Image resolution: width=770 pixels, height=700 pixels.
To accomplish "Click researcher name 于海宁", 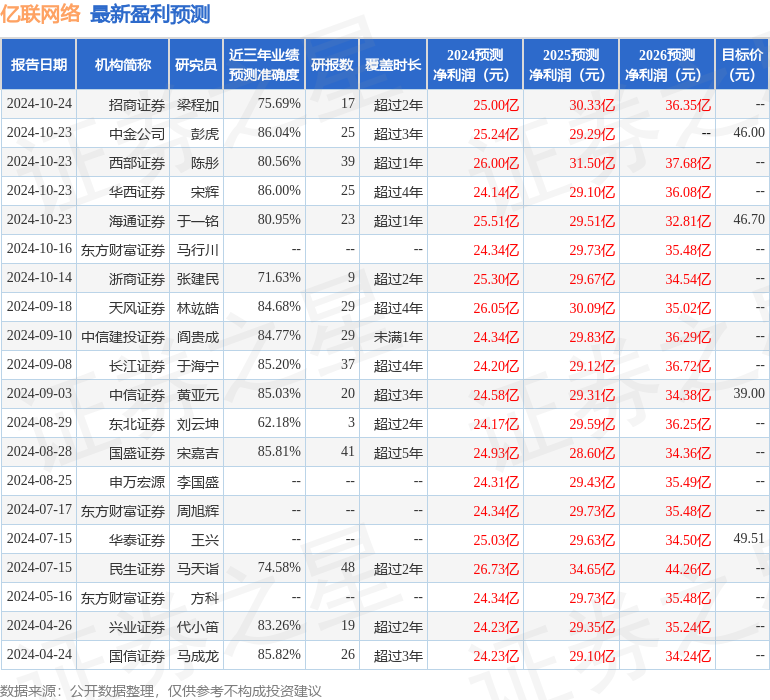I will [198, 366].
